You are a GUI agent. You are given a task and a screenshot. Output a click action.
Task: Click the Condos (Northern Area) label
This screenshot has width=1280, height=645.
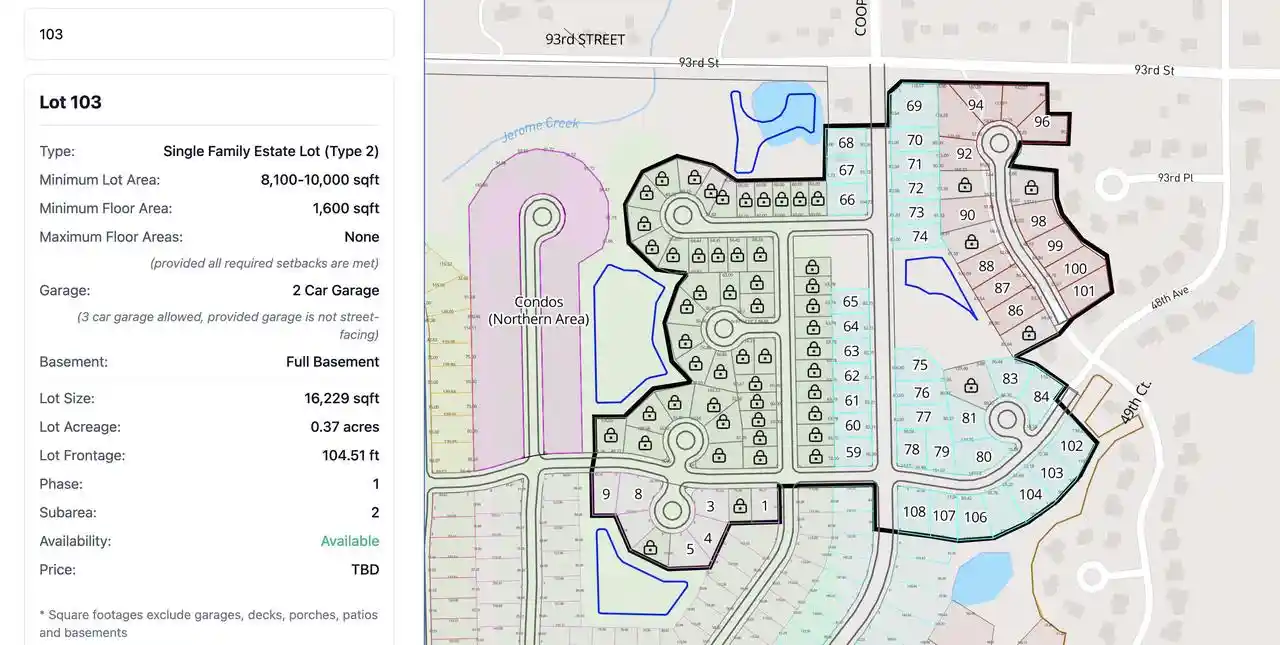(539, 310)
